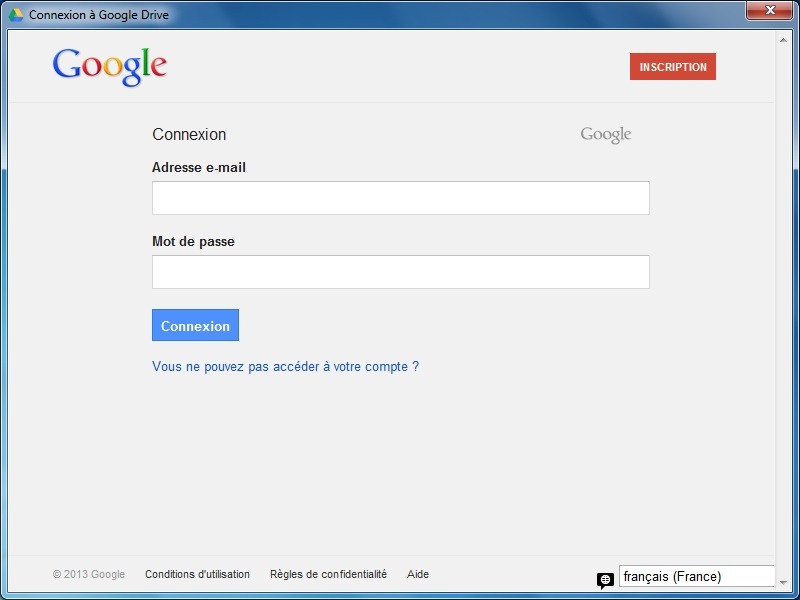The height and width of the screenshot is (600, 800).
Task: Click the vertical scrollbar track
Action: pyautogui.click(x=783, y=300)
